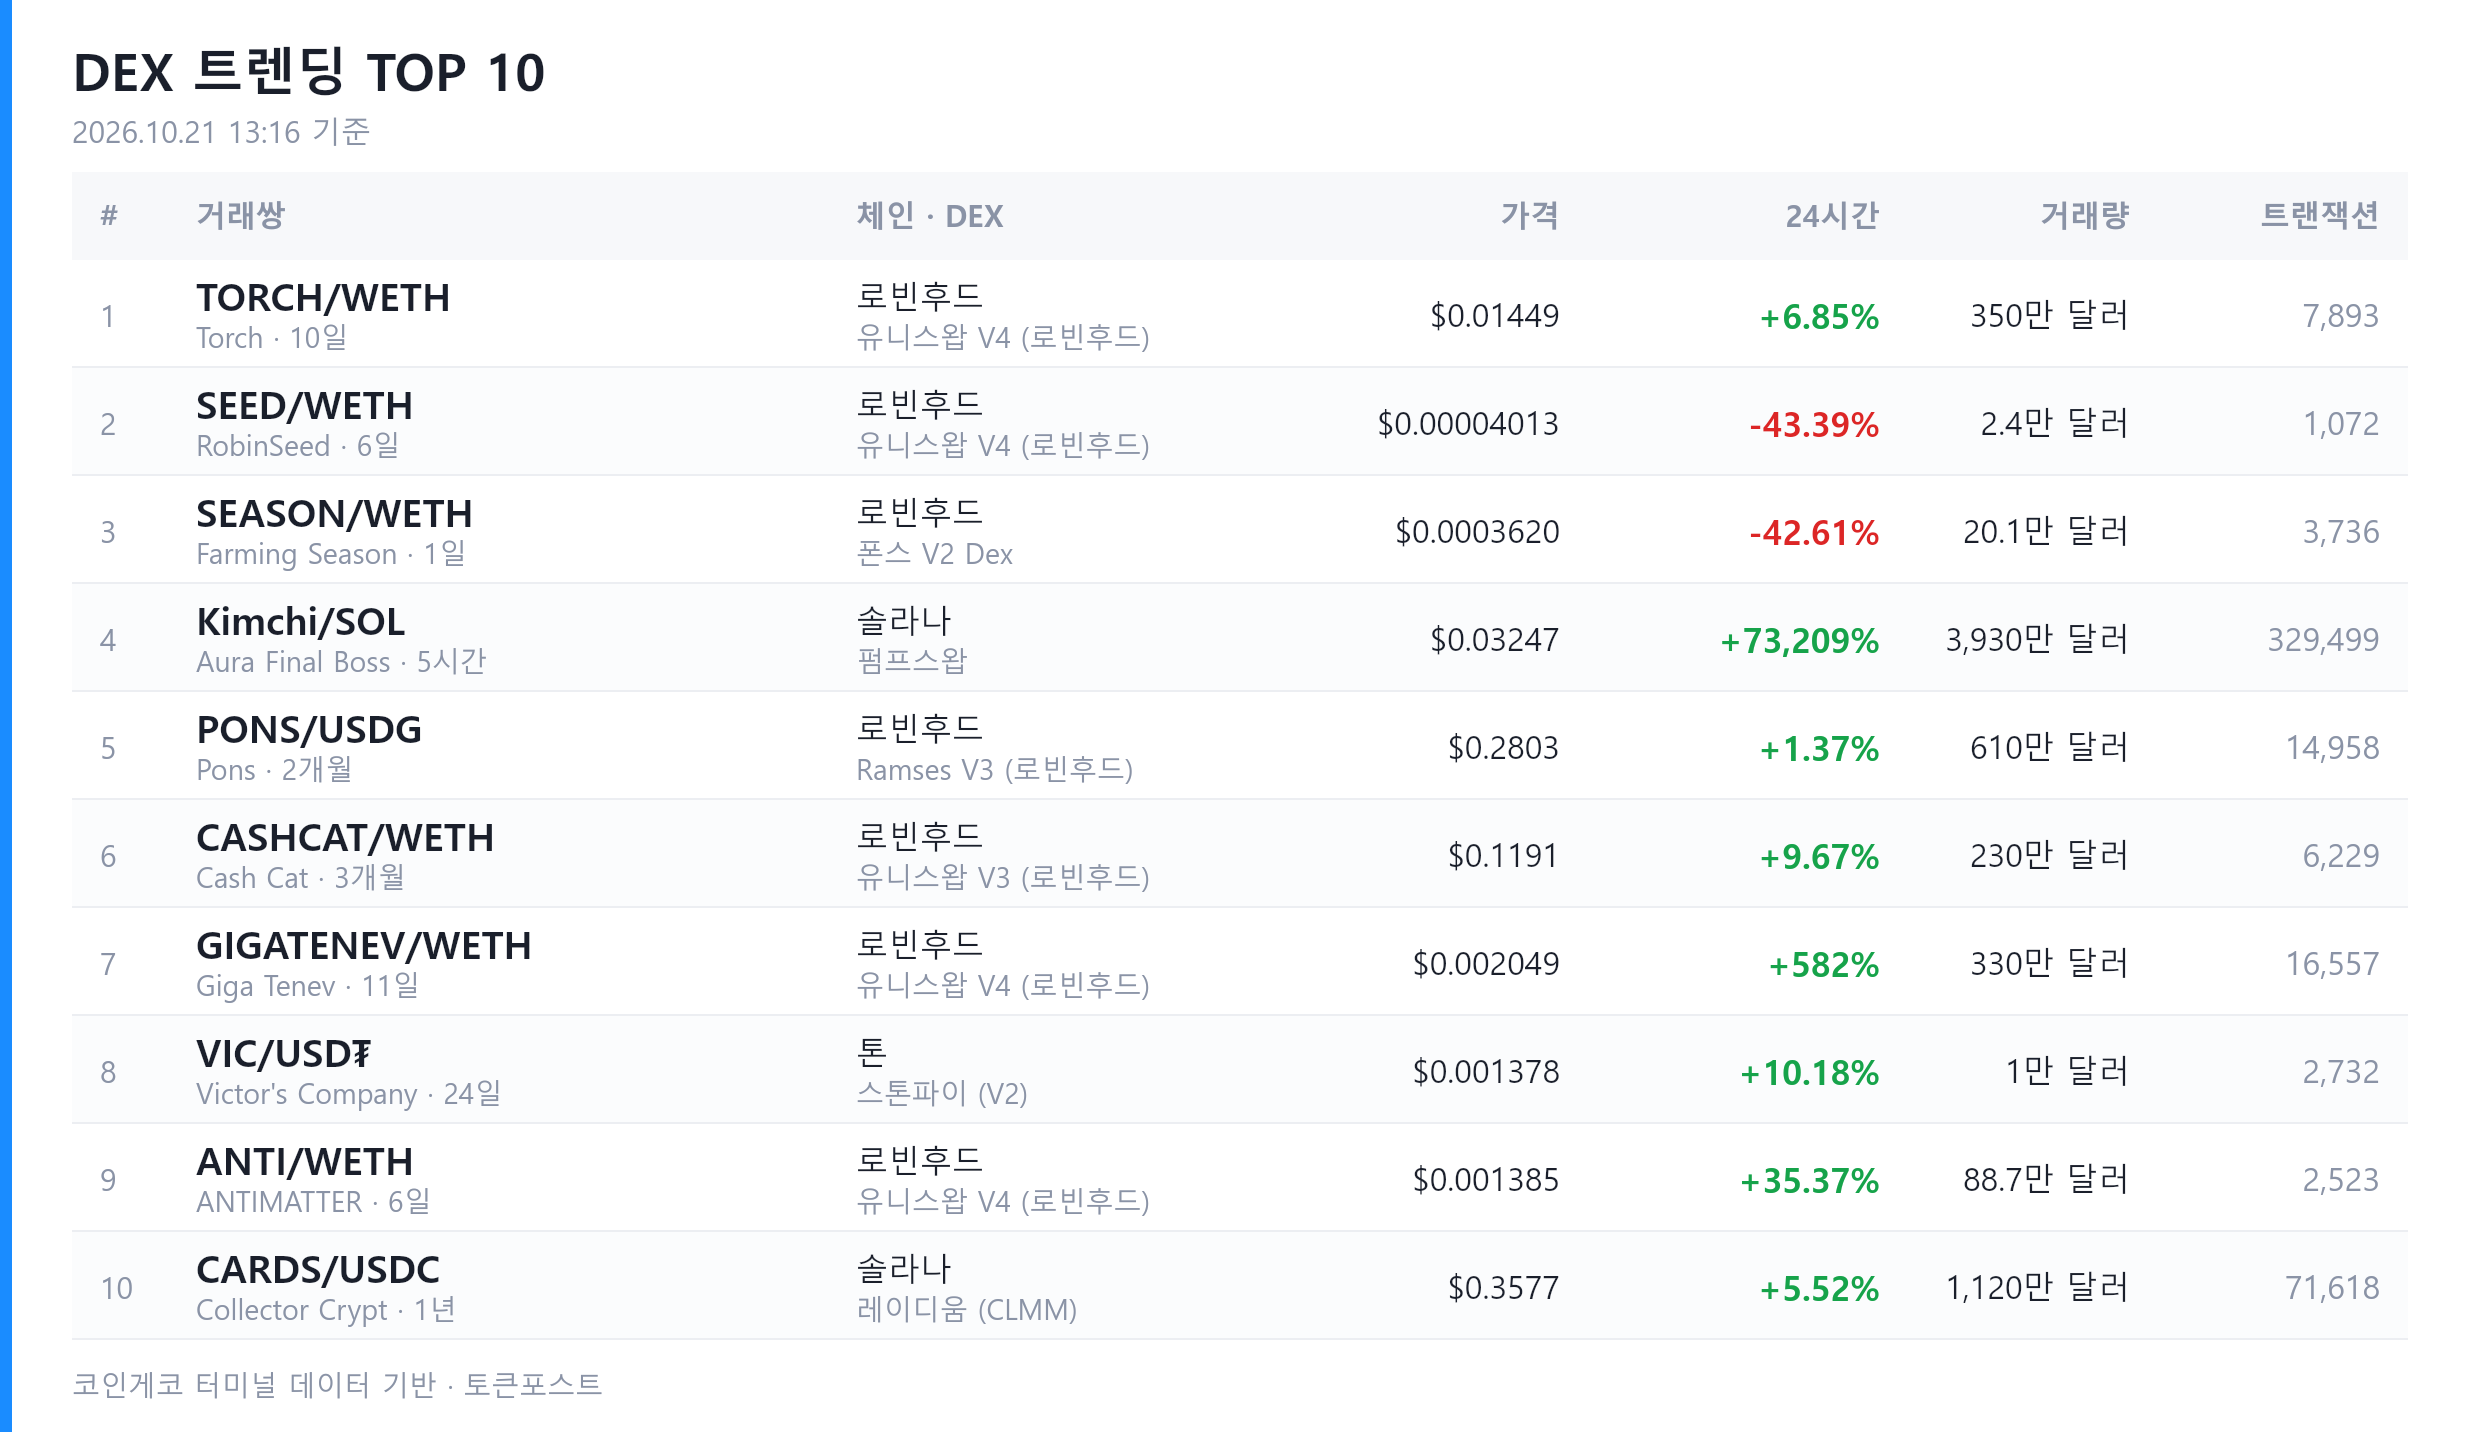Select the VIC/USD₮ pair name
Image resolution: width=2480 pixels, height=1432 pixels.
pyautogui.click(x=283, y=1054)
